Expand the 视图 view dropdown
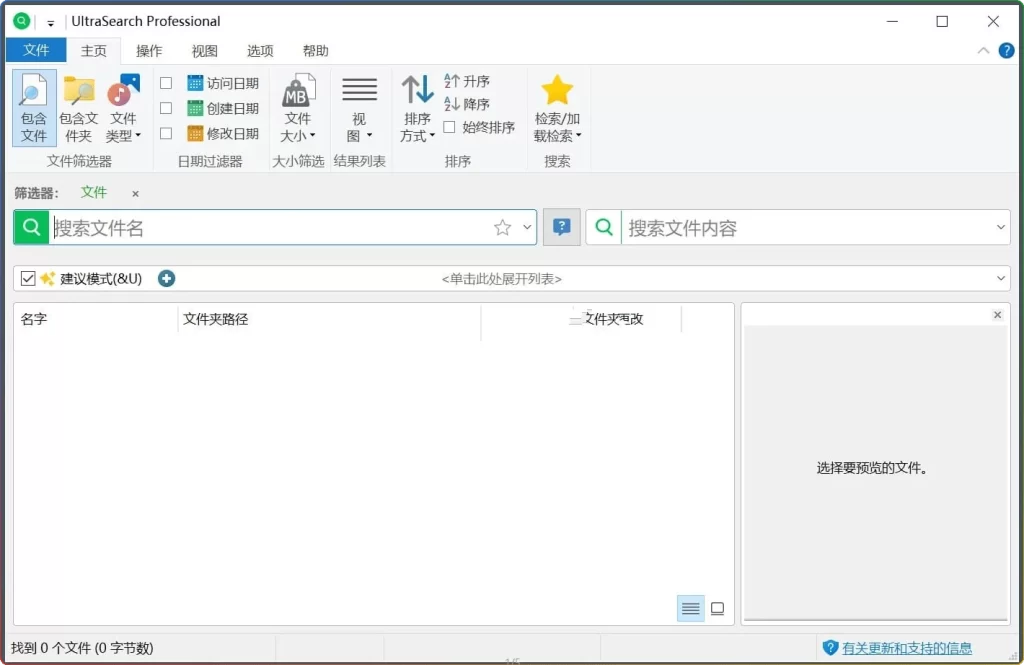Viewport: 1024px width, 665px height. [x=359, y=126]
